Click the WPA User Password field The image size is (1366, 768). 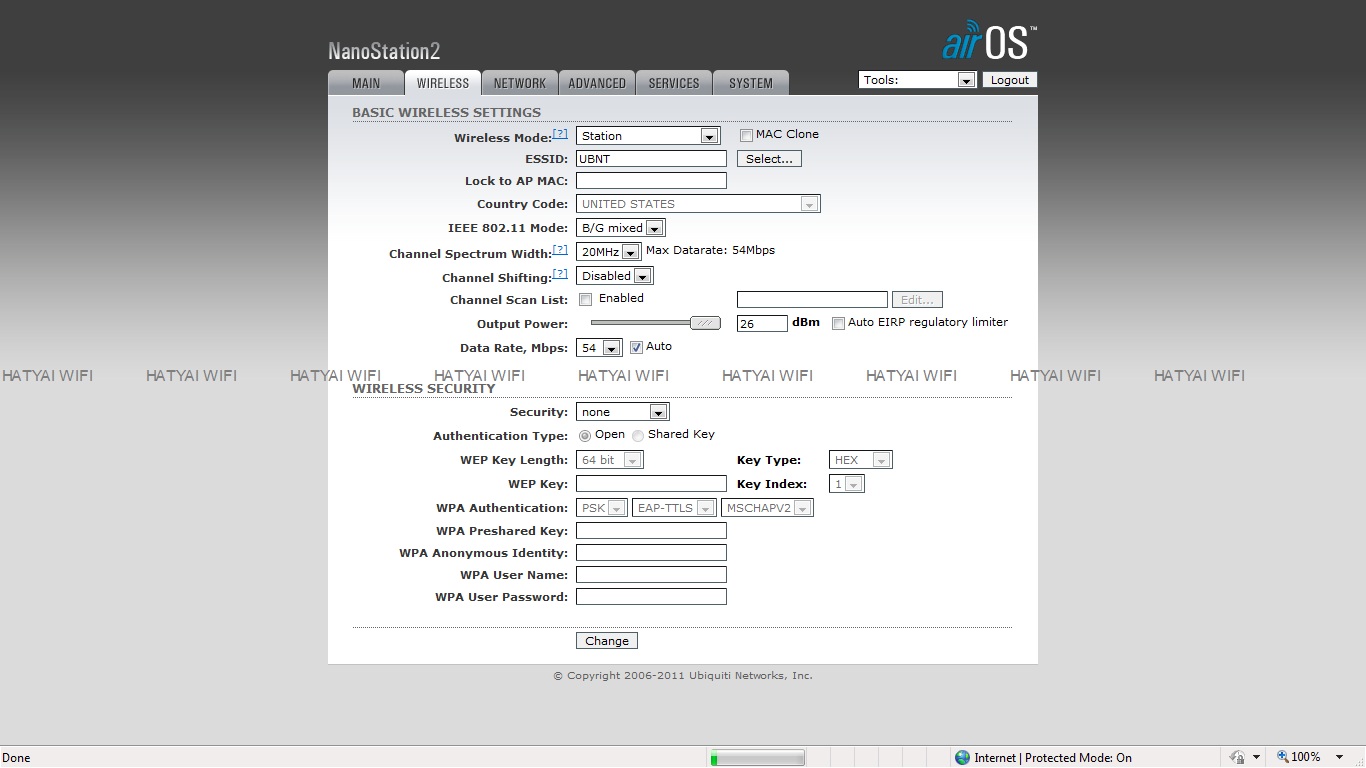pyautogui.click(x=652, y=597)
